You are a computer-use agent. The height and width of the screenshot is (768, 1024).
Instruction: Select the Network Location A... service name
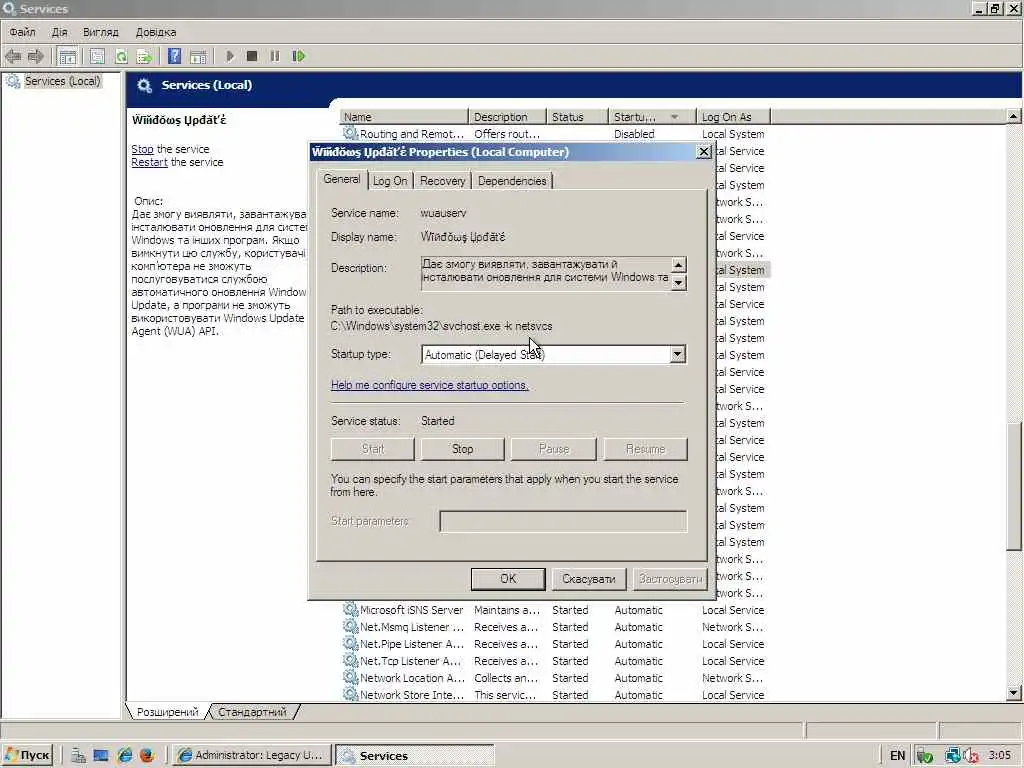[x=412, y=678]
